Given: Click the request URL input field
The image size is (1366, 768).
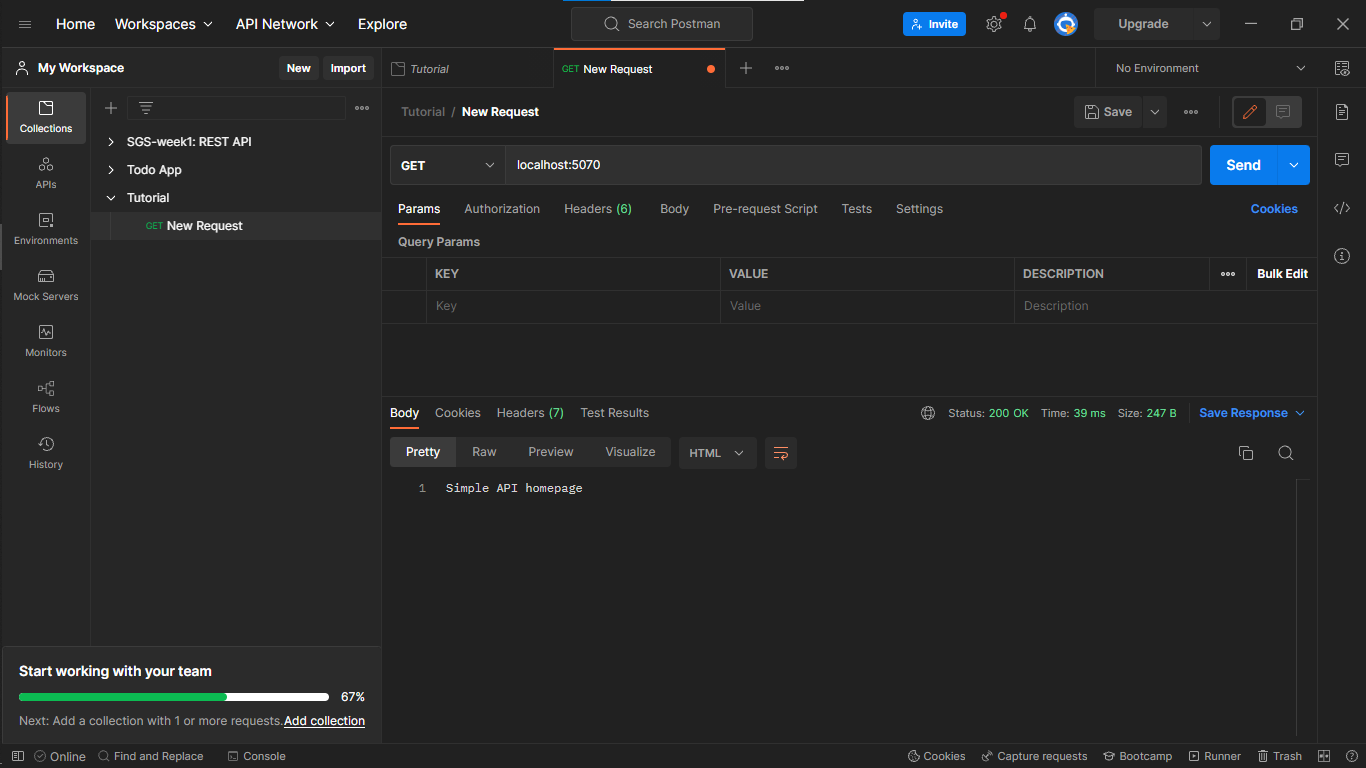Looking at the screenshot, I should point(852,165).
